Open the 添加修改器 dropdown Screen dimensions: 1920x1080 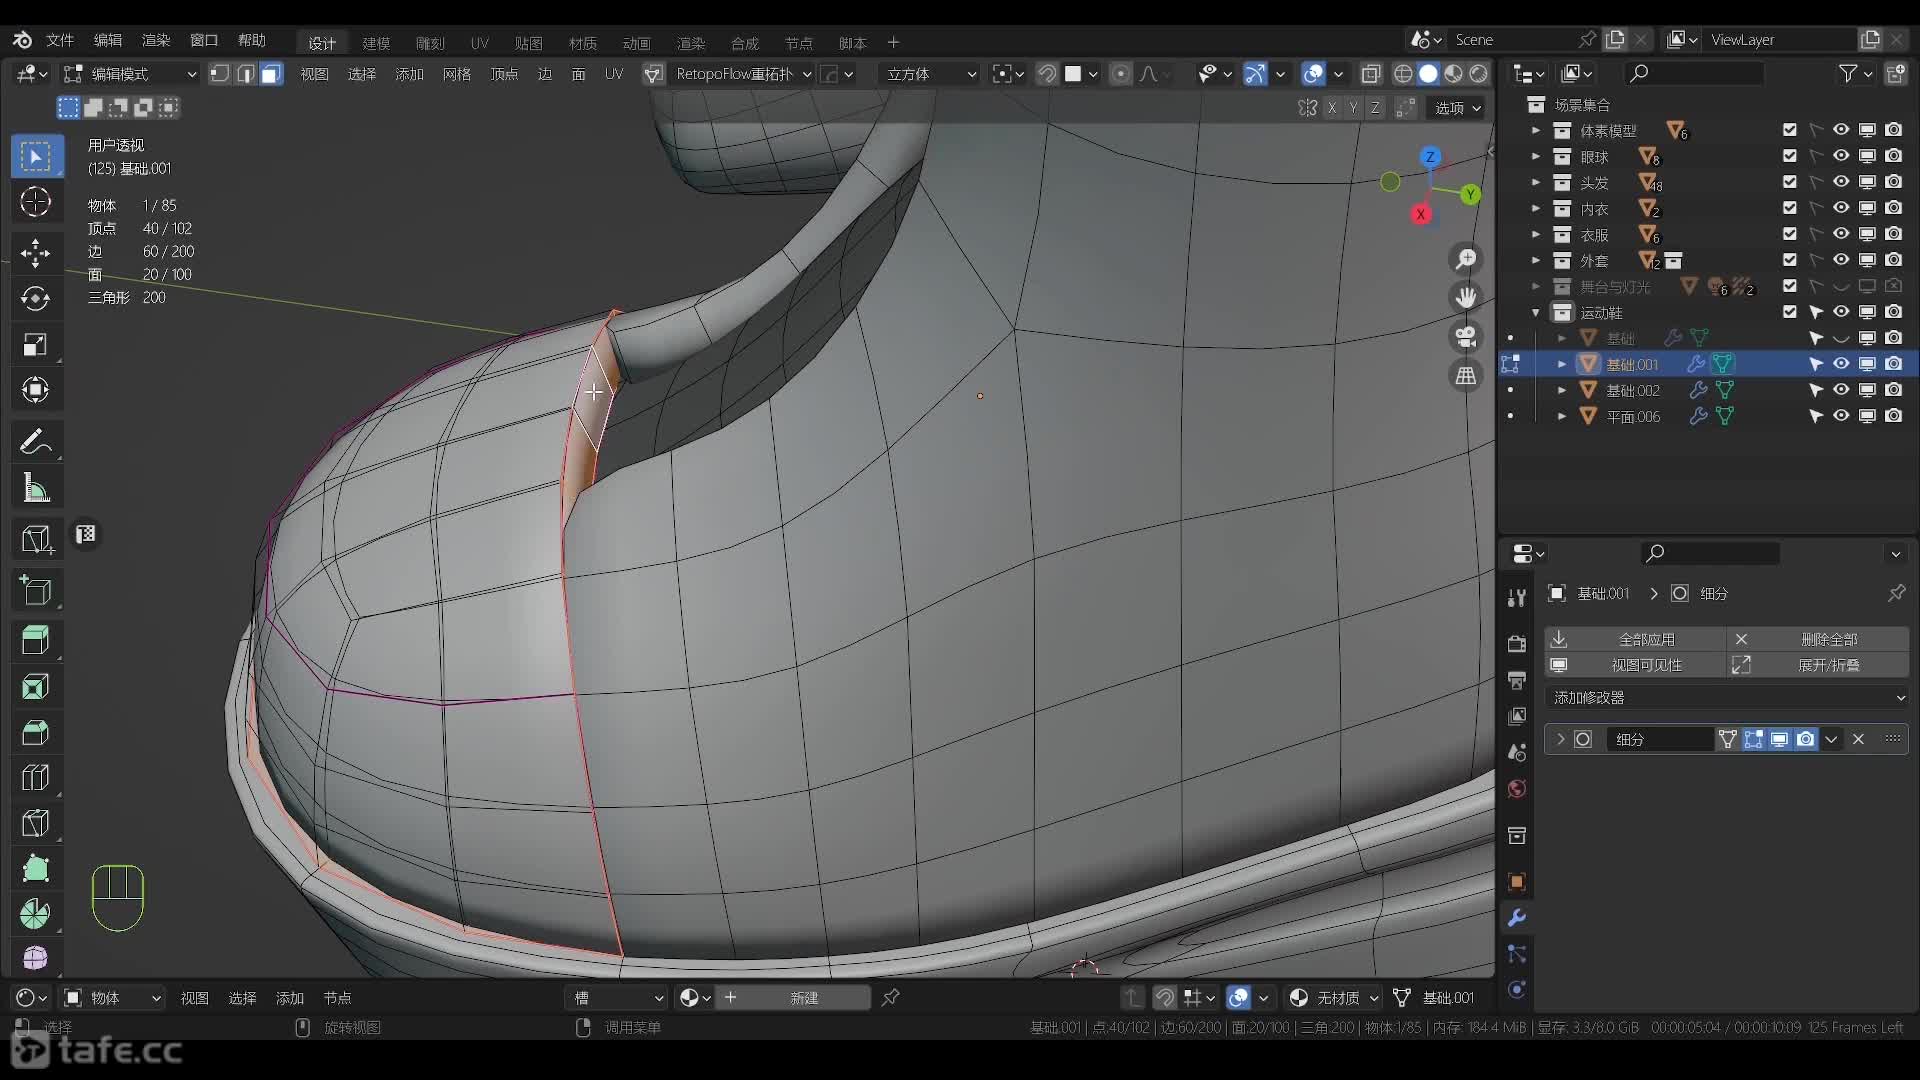pos(1727,697)
